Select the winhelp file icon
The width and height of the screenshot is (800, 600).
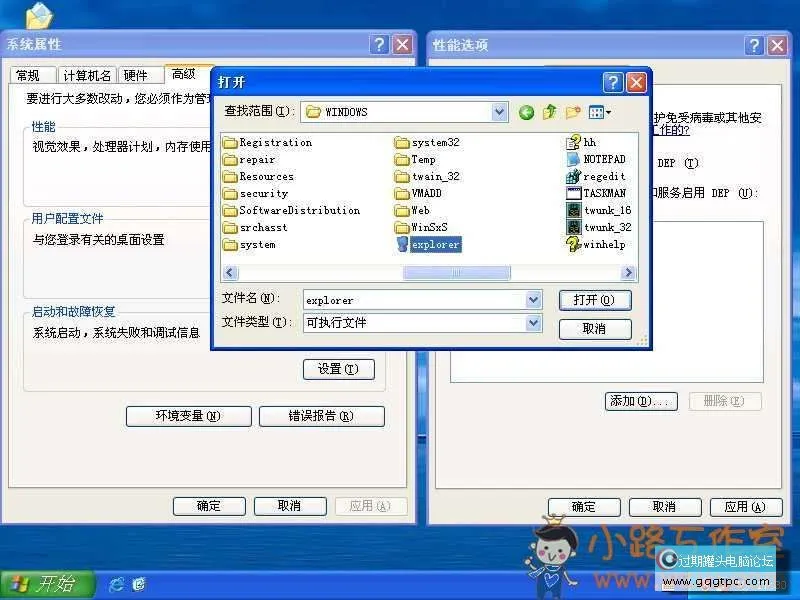coord(599,243)
